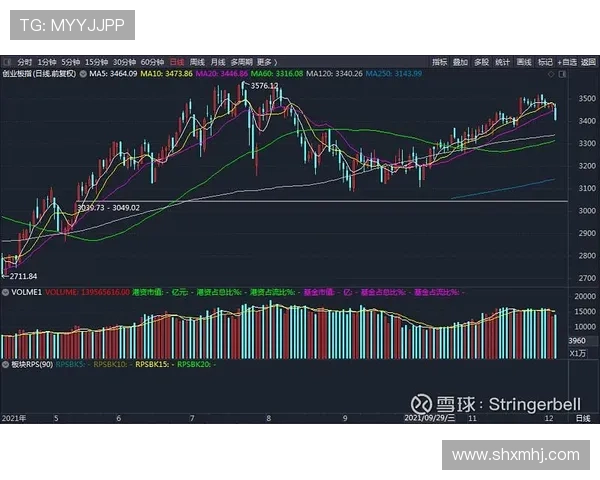Click the panel icon beside the diamond

click(x=561, y=73)
